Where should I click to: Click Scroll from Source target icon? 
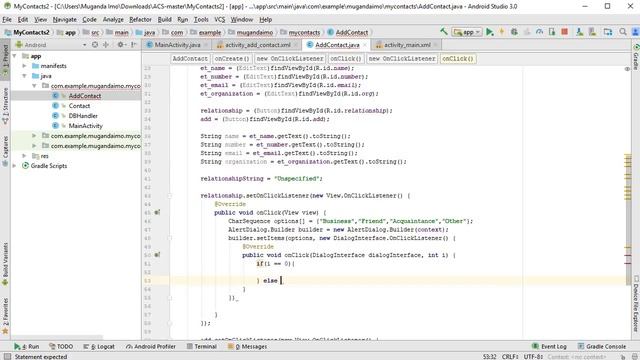(95, 45)
